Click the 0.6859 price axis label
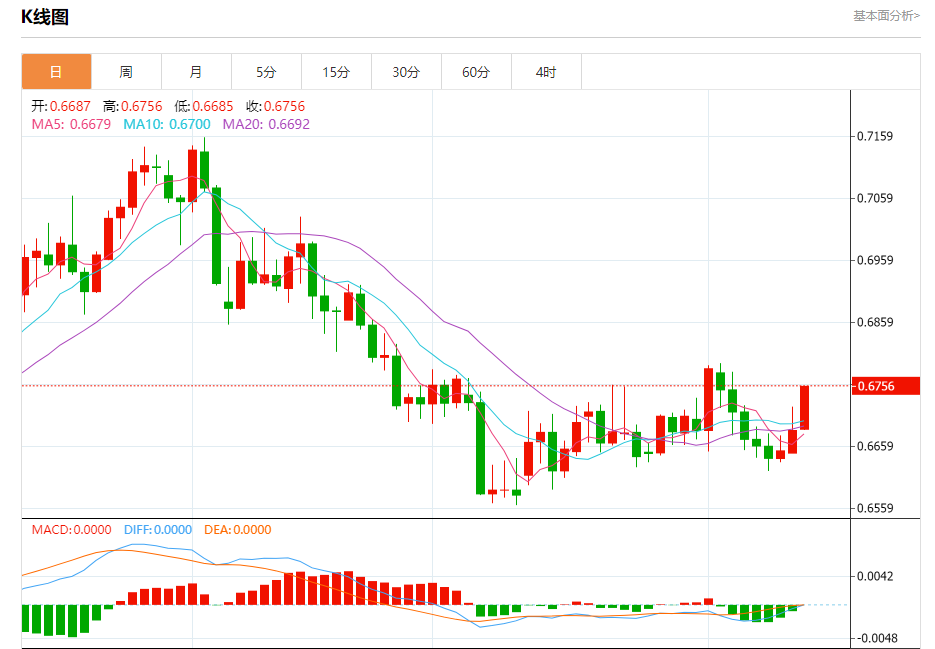The image size is (935, 649). tap(875, 322)
